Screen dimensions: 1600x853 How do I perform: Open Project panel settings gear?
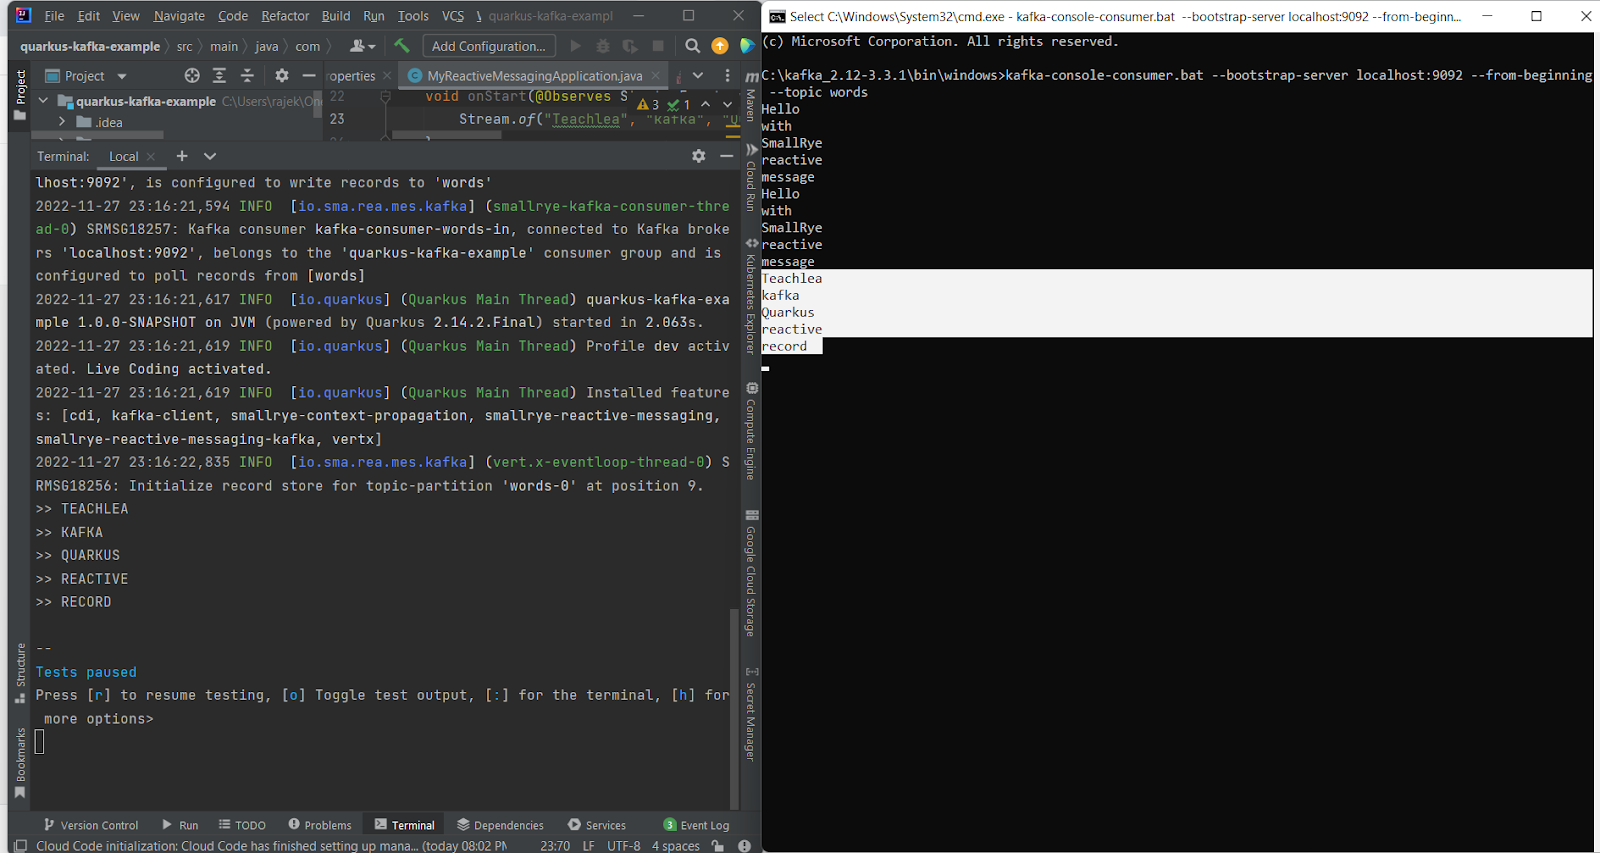pyautogui.click(x=282, y=76)
